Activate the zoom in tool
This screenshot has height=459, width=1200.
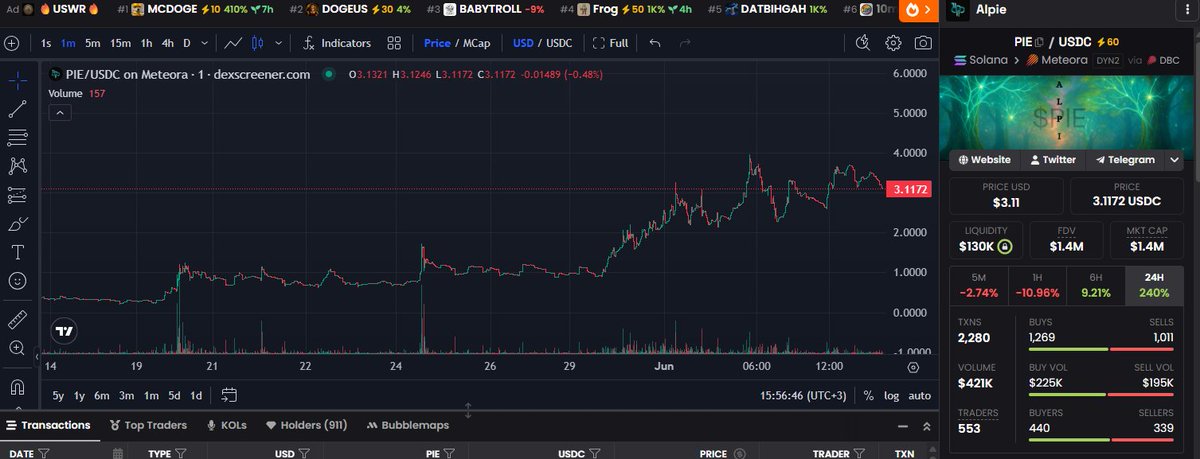tap(18, 348)
